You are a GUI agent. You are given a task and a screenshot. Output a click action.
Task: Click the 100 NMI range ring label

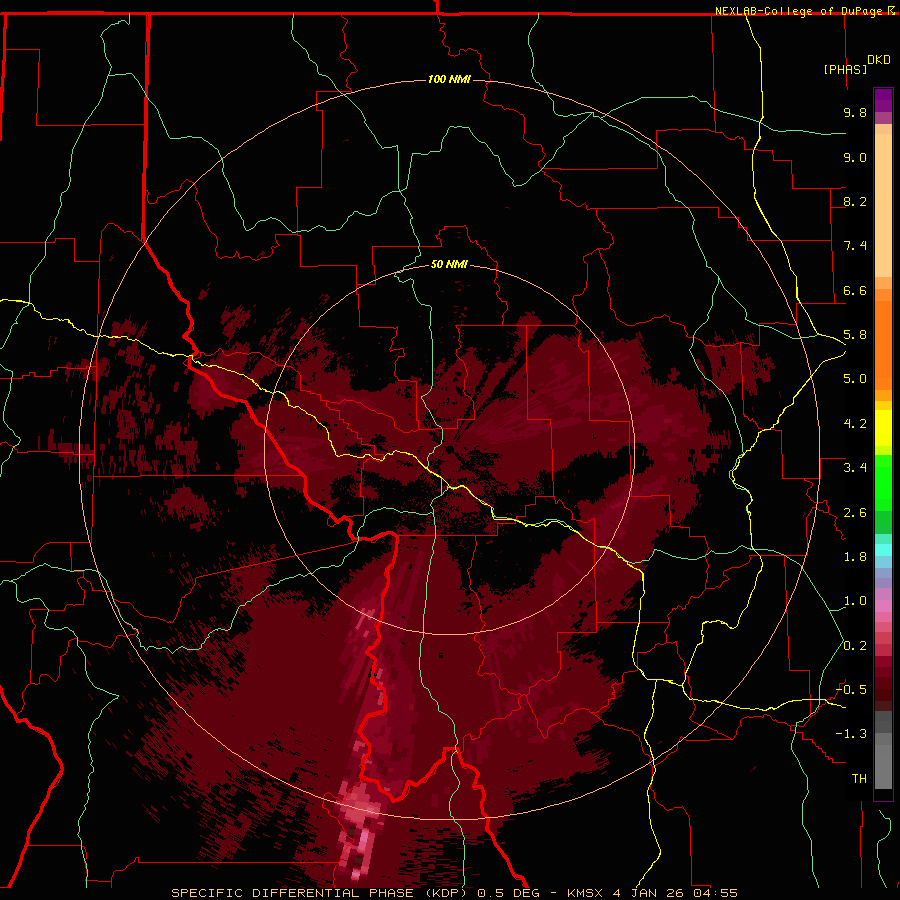coord(449,79)
